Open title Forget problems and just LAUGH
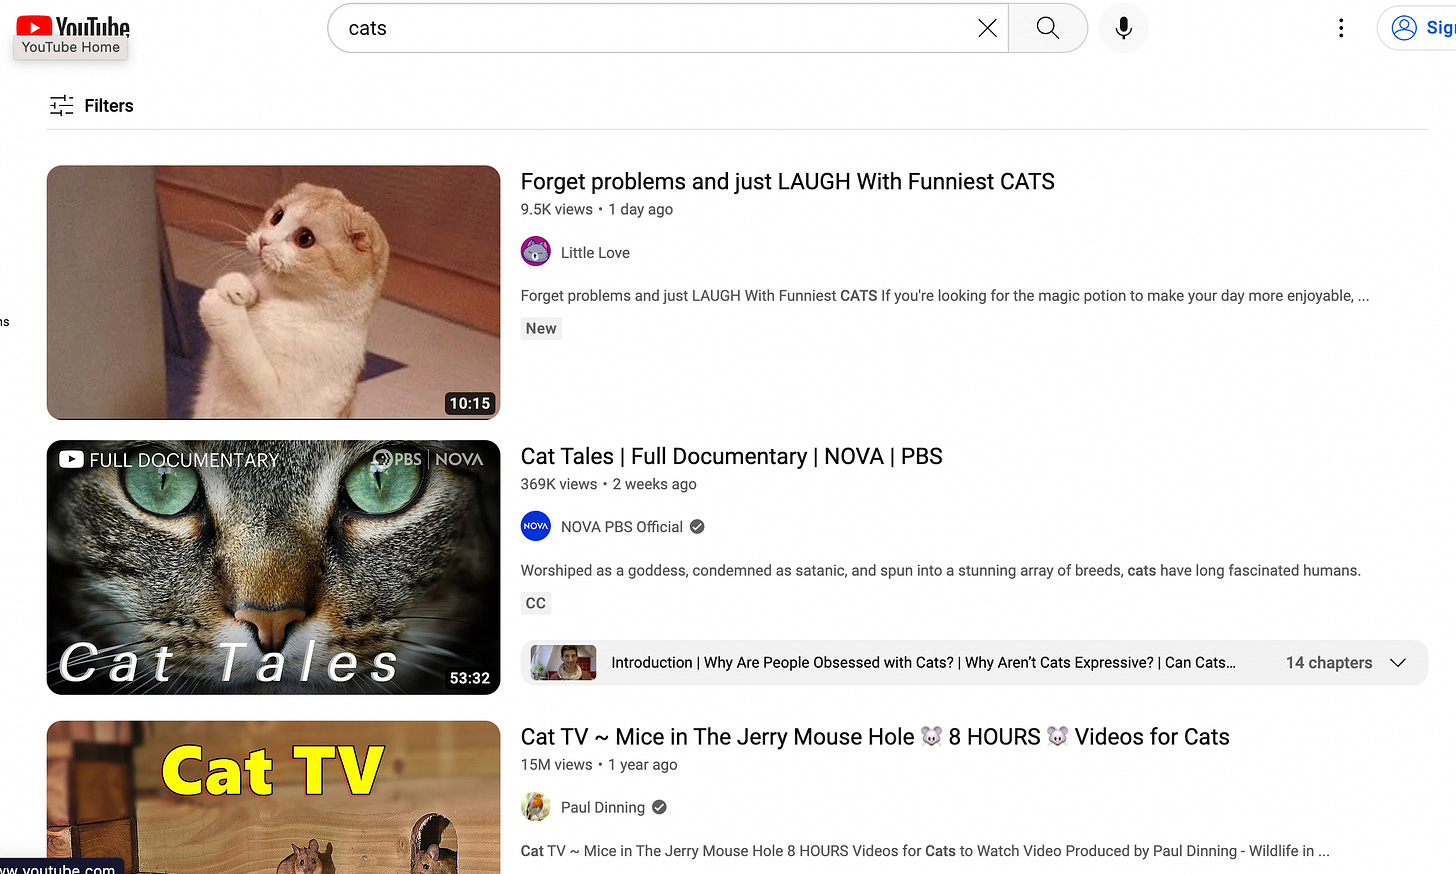This screenshot has height=874, width=1456. [x=787, y=181]
